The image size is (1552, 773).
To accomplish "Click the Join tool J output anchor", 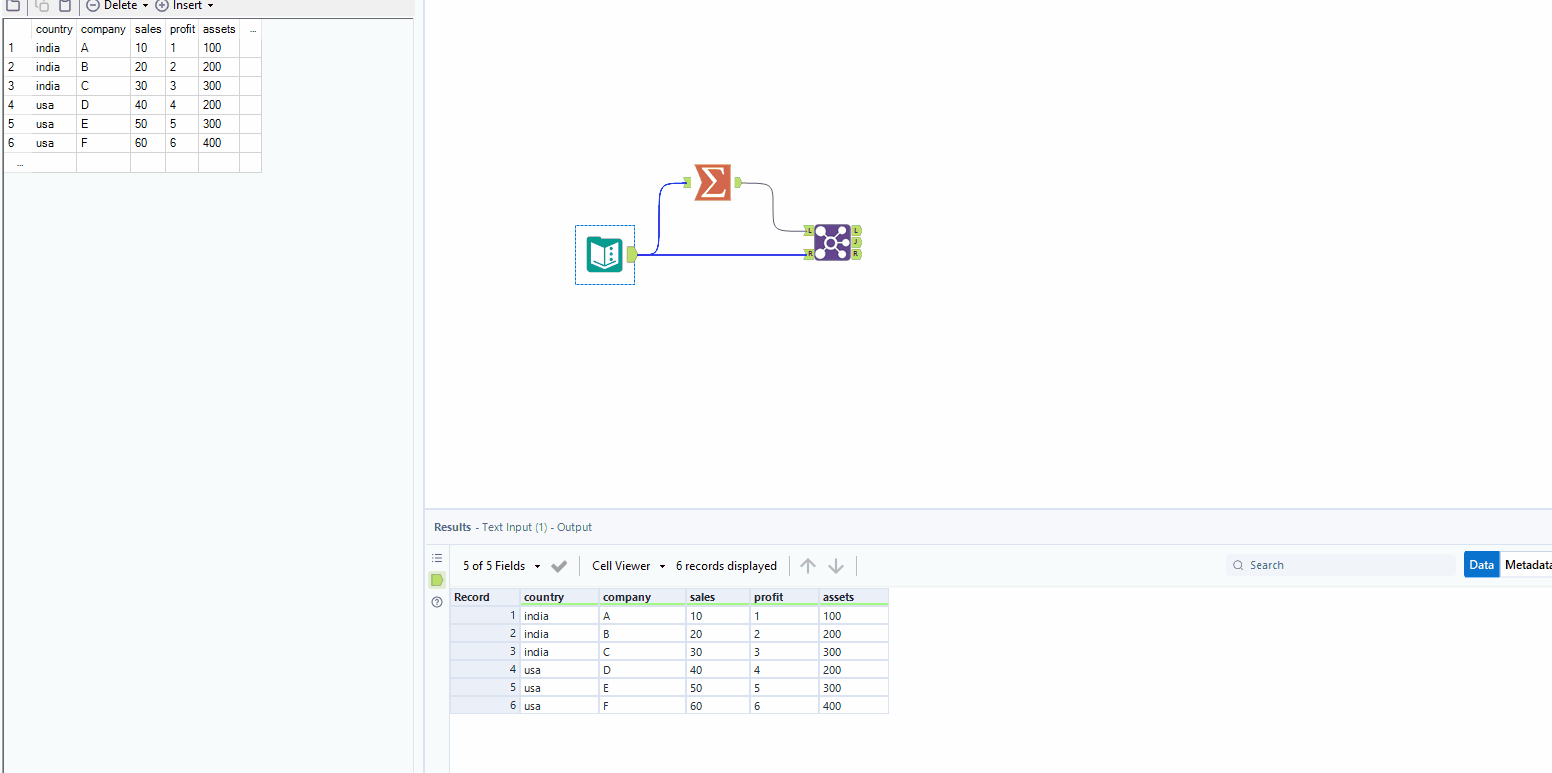I will [x=856, y=242].
